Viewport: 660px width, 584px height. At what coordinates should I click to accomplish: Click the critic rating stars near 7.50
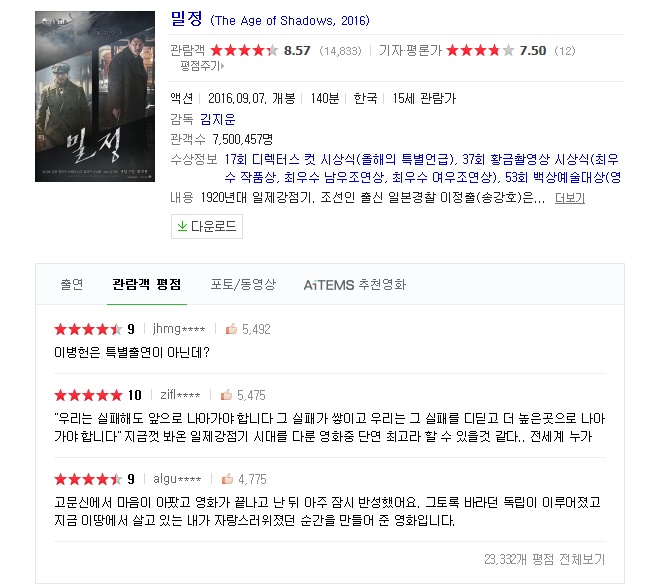(480, 51)
